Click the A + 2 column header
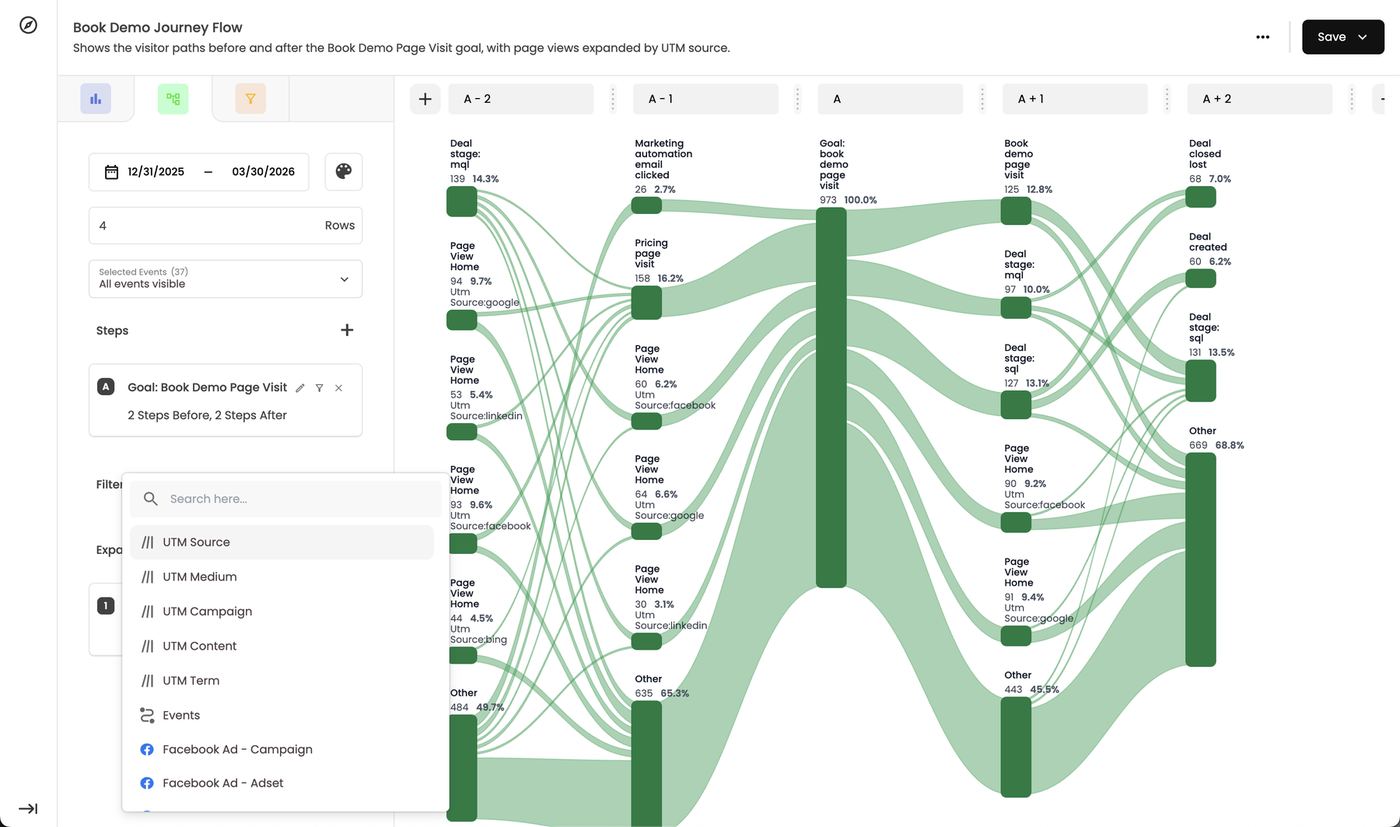 click(1260, 99)
